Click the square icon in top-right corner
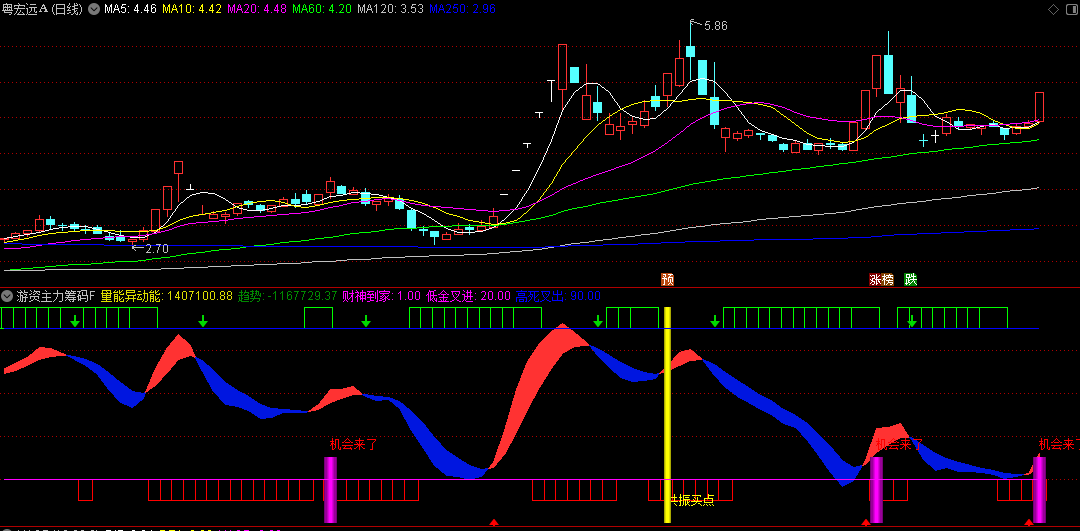Screen dimensions: 1080x531 [1069, 9]
